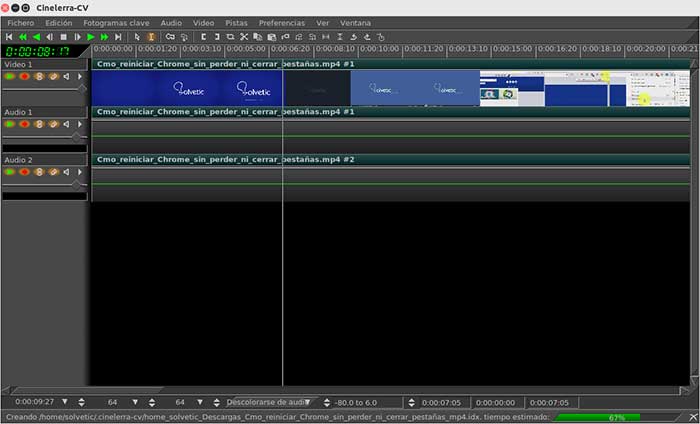
Task: Jump to start with rewind icon
Action: point(9,37)
